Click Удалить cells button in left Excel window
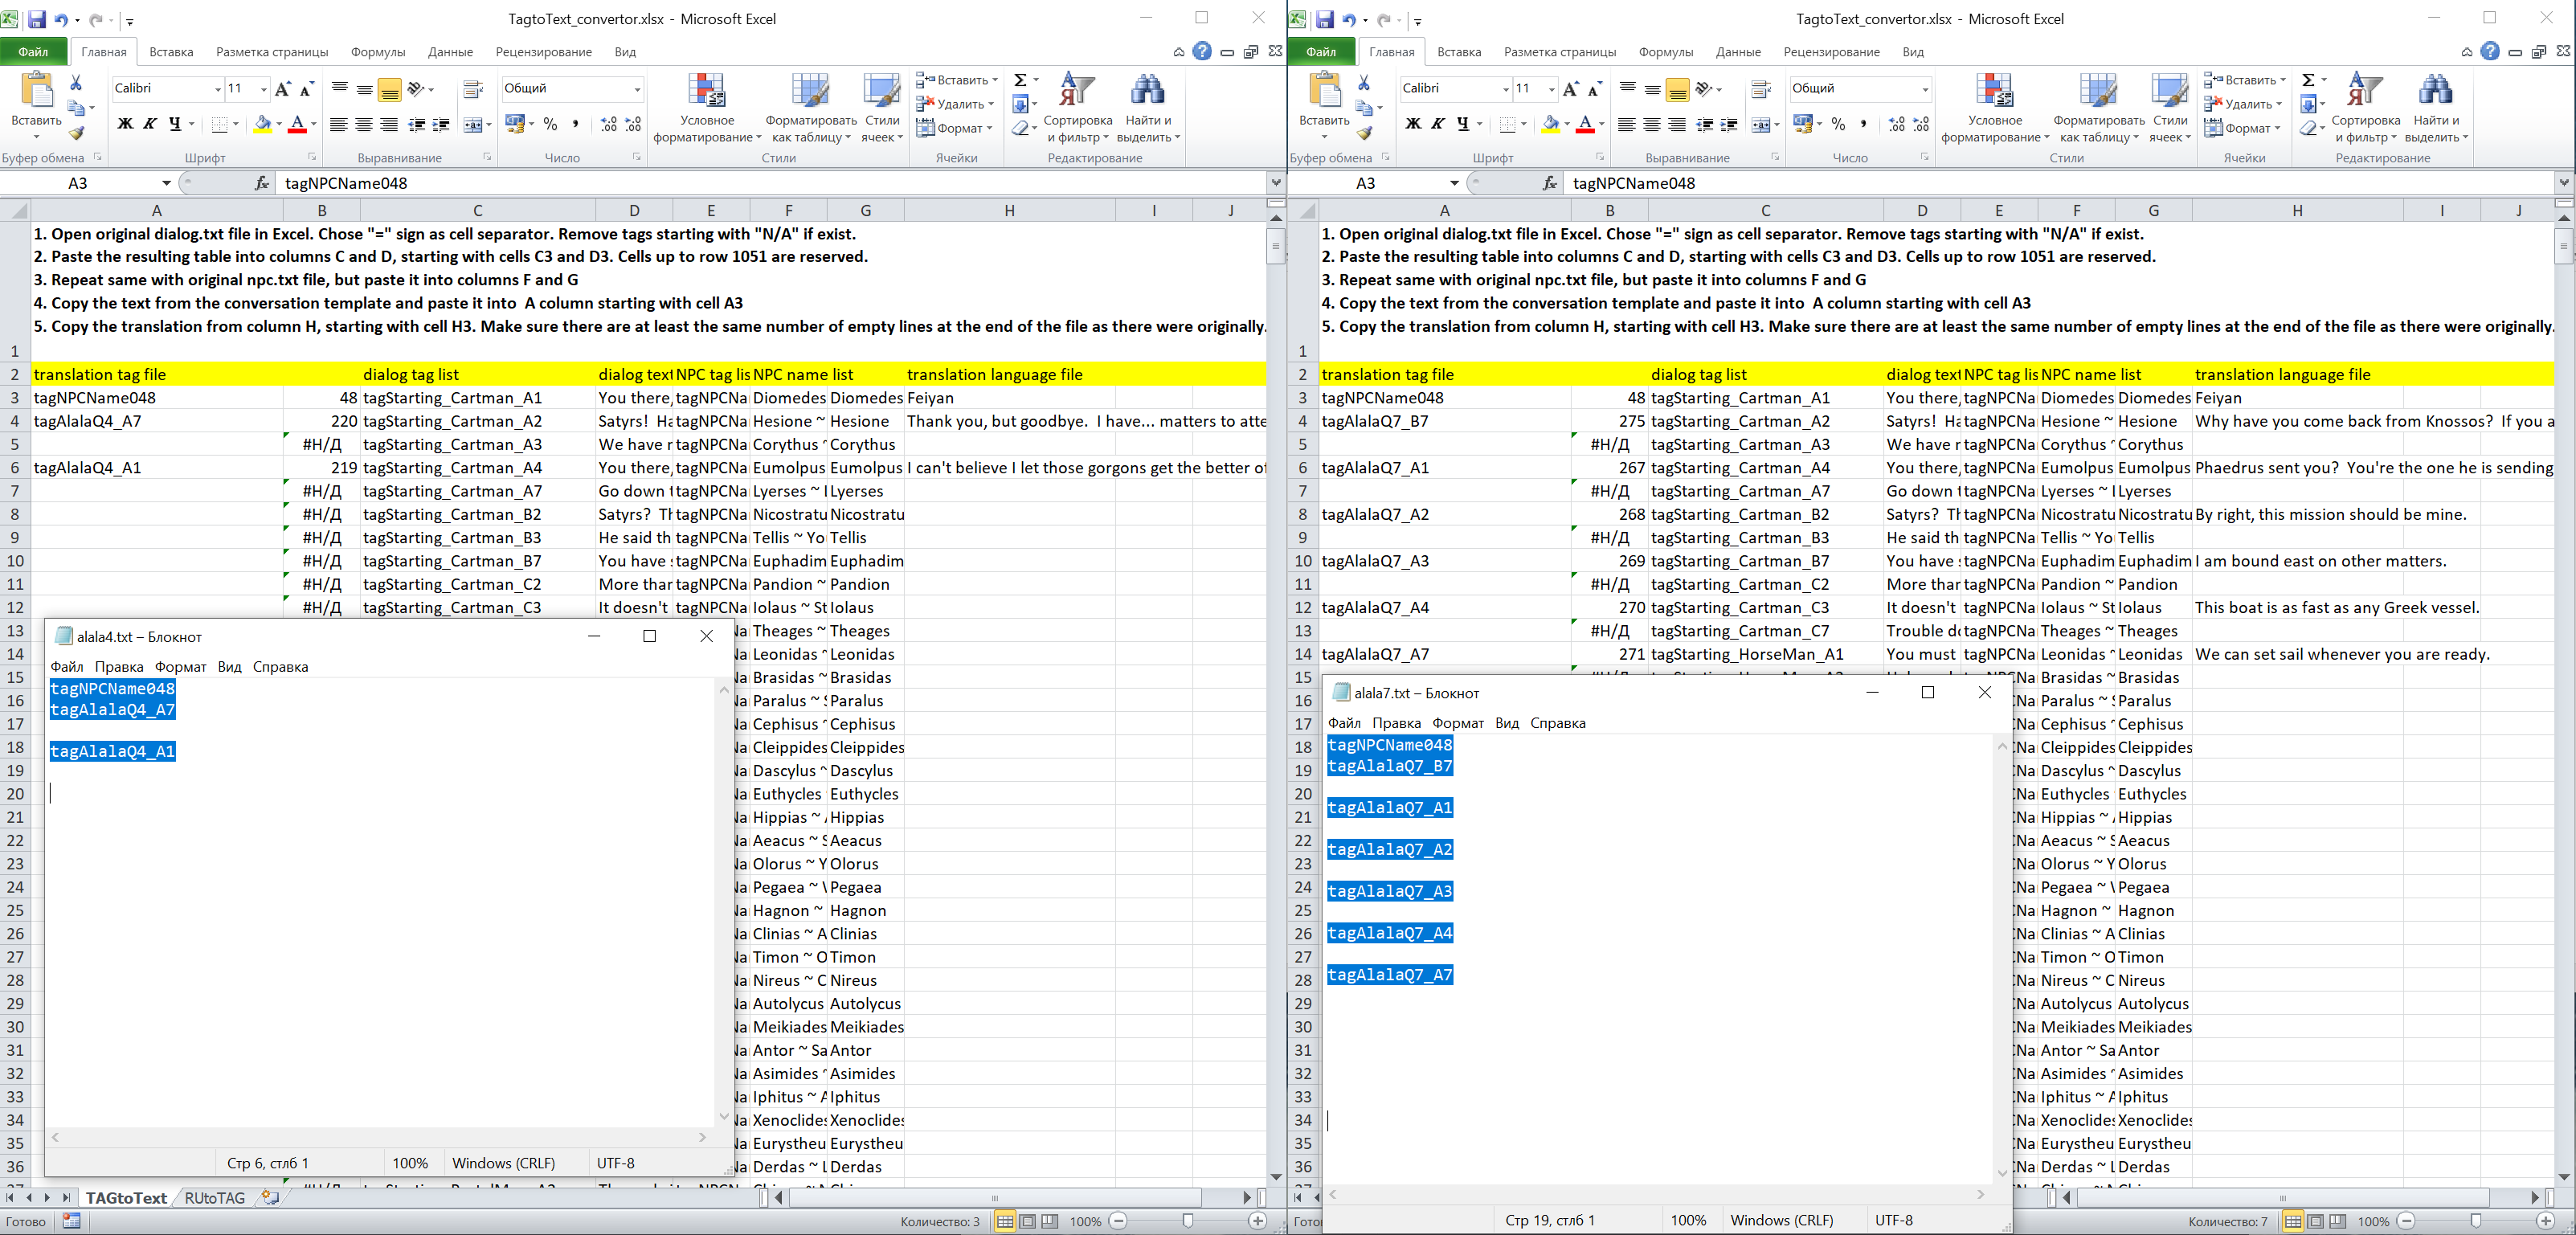 point(955,104)
